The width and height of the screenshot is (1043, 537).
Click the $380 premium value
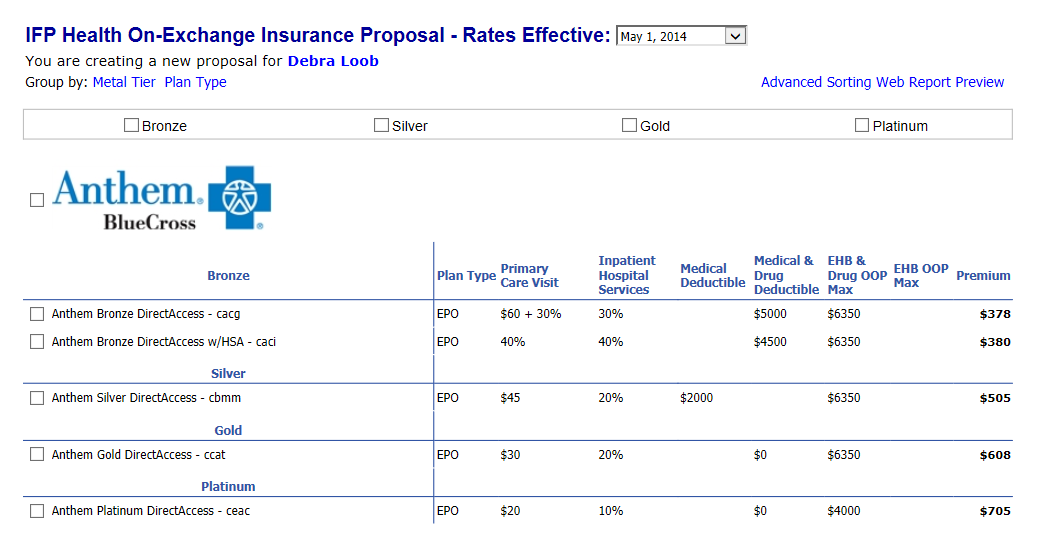995,342
